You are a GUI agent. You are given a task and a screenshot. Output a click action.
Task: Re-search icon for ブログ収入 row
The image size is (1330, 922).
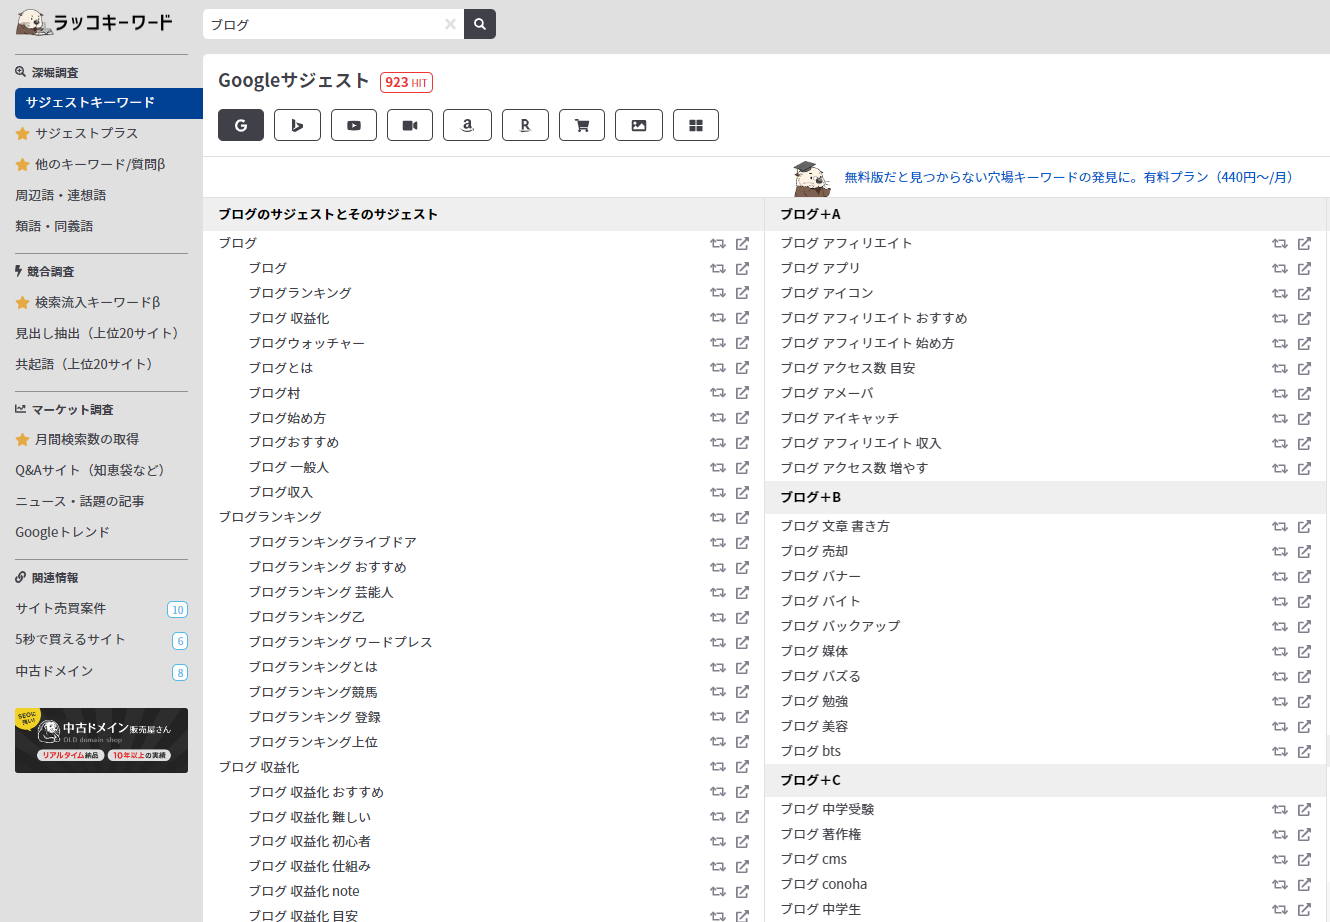[718, 493]
